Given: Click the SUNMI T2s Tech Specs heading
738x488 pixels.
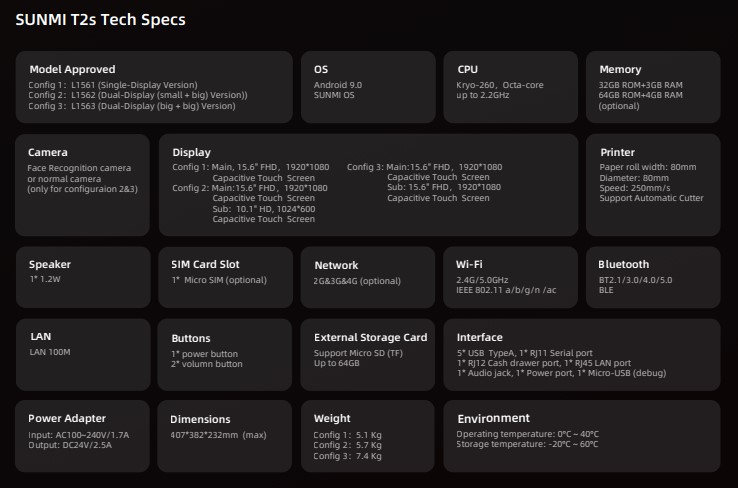Looking at the screenshot, I should click(100, 20).
